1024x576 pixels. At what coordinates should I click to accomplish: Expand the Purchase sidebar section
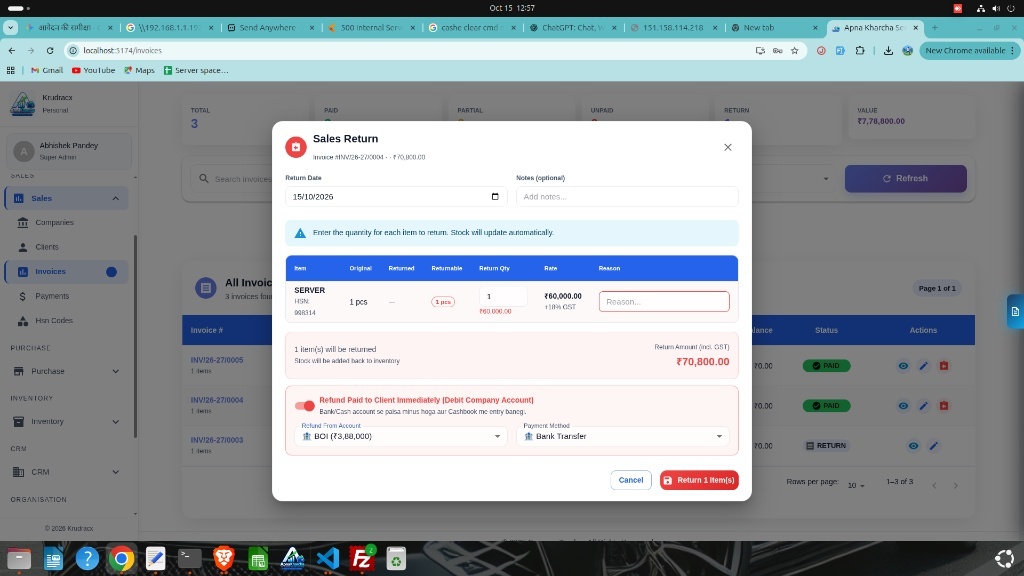116,372
